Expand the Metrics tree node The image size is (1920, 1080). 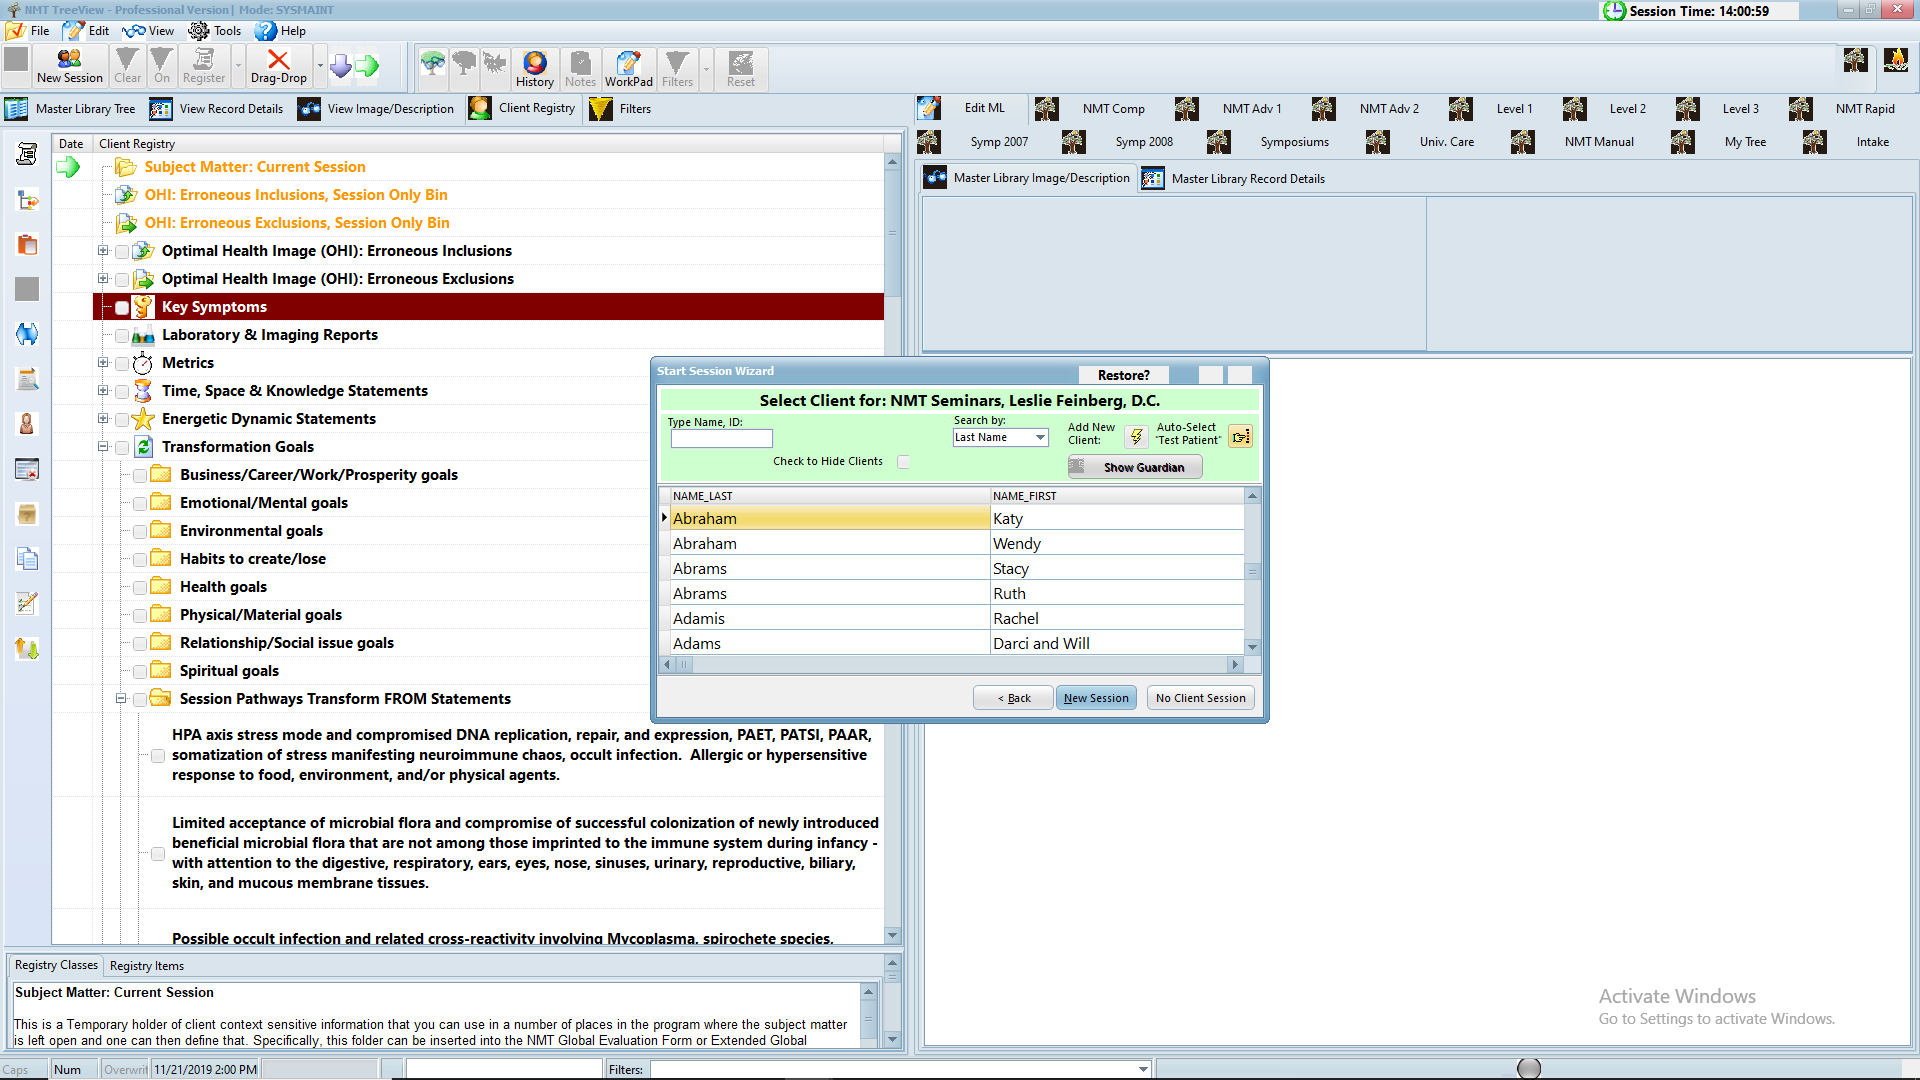103,363
